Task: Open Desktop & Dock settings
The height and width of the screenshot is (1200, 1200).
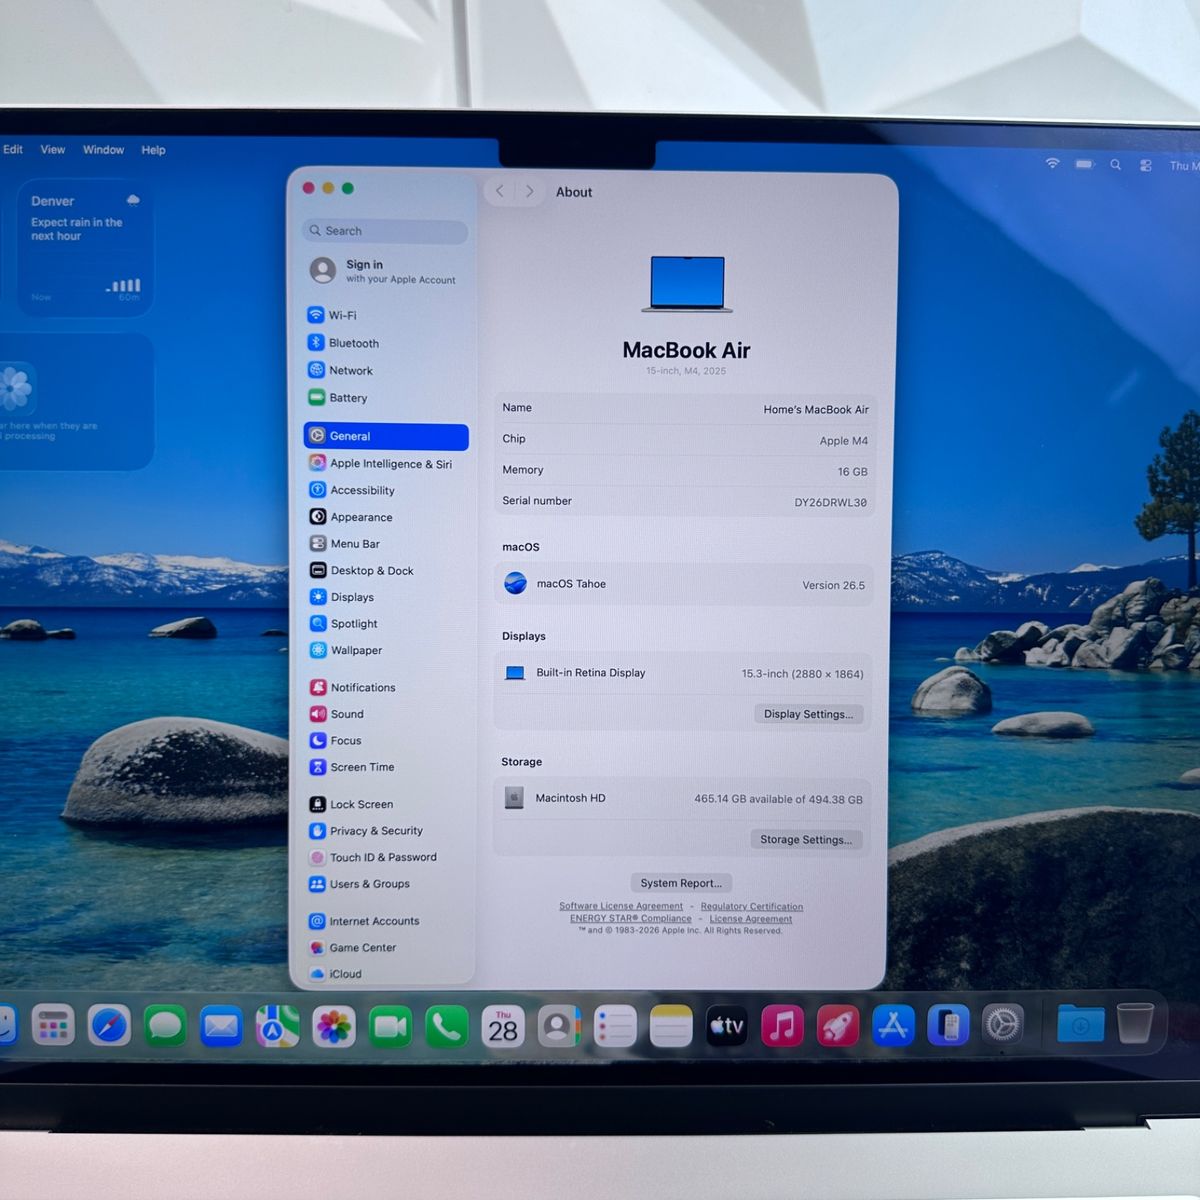Action: point(386,570)
